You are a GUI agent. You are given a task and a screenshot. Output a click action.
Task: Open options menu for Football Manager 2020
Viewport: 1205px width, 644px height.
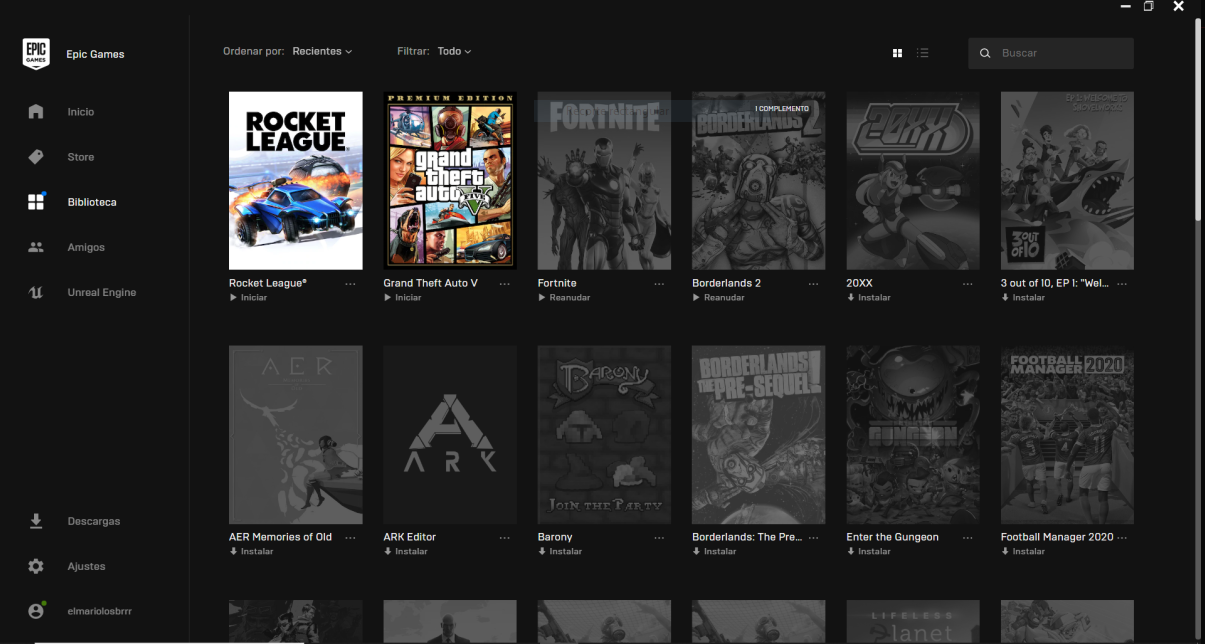pos(1122,538)
